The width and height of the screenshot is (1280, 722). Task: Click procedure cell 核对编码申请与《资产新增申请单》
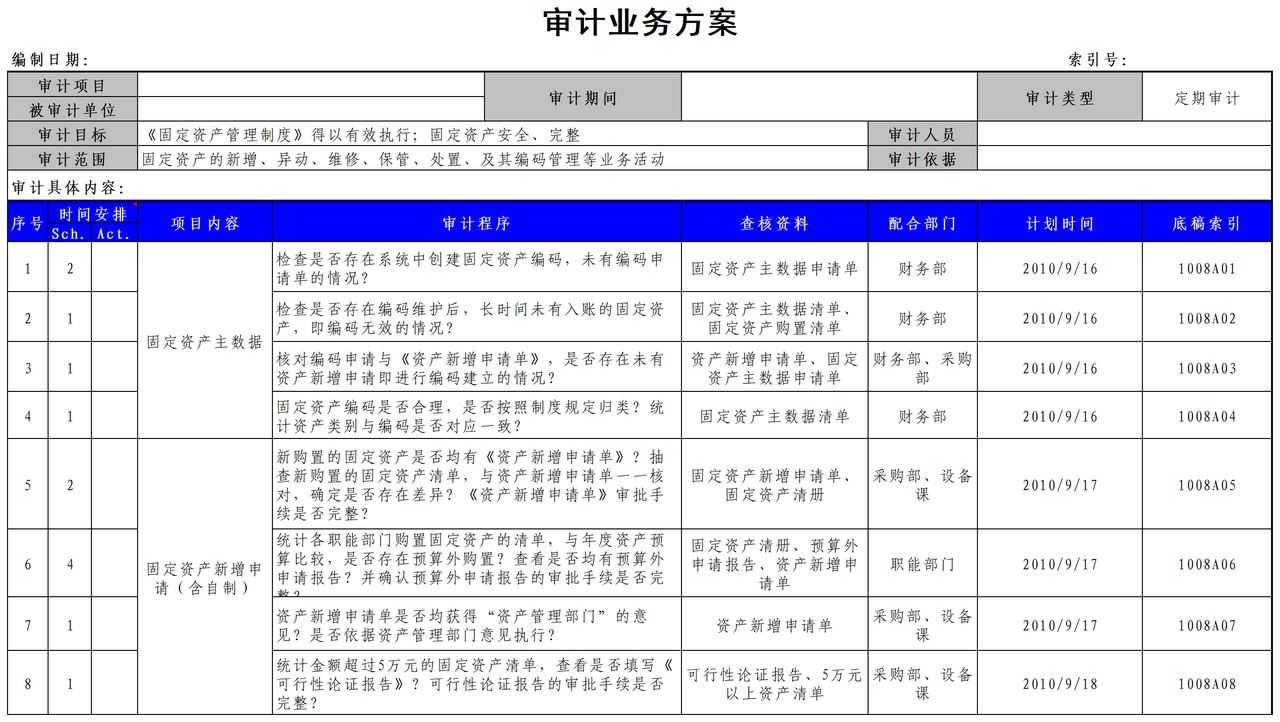coord(477,367)
